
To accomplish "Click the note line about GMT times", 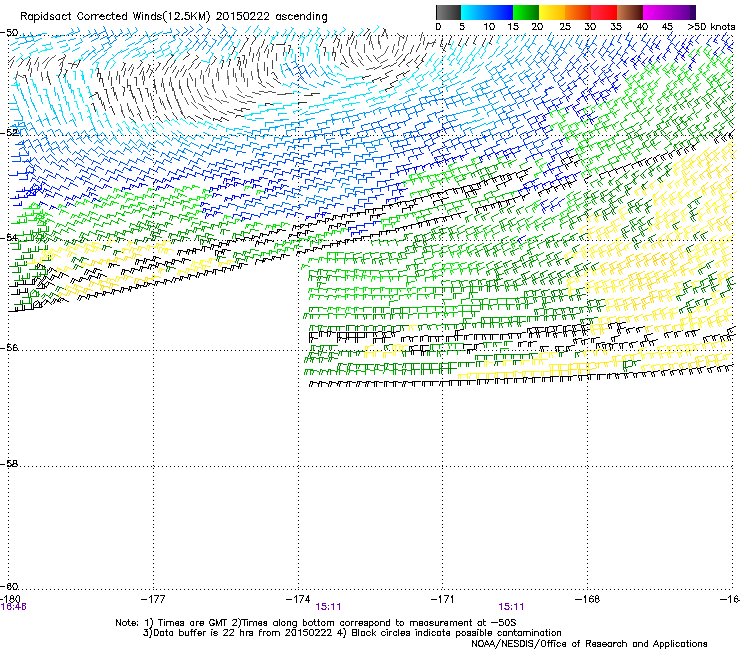I will (316, 623).
